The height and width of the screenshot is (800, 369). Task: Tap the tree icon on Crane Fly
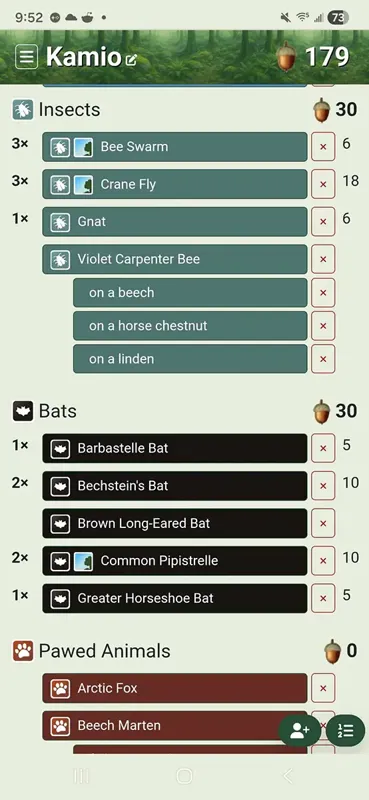pos(83,184)
